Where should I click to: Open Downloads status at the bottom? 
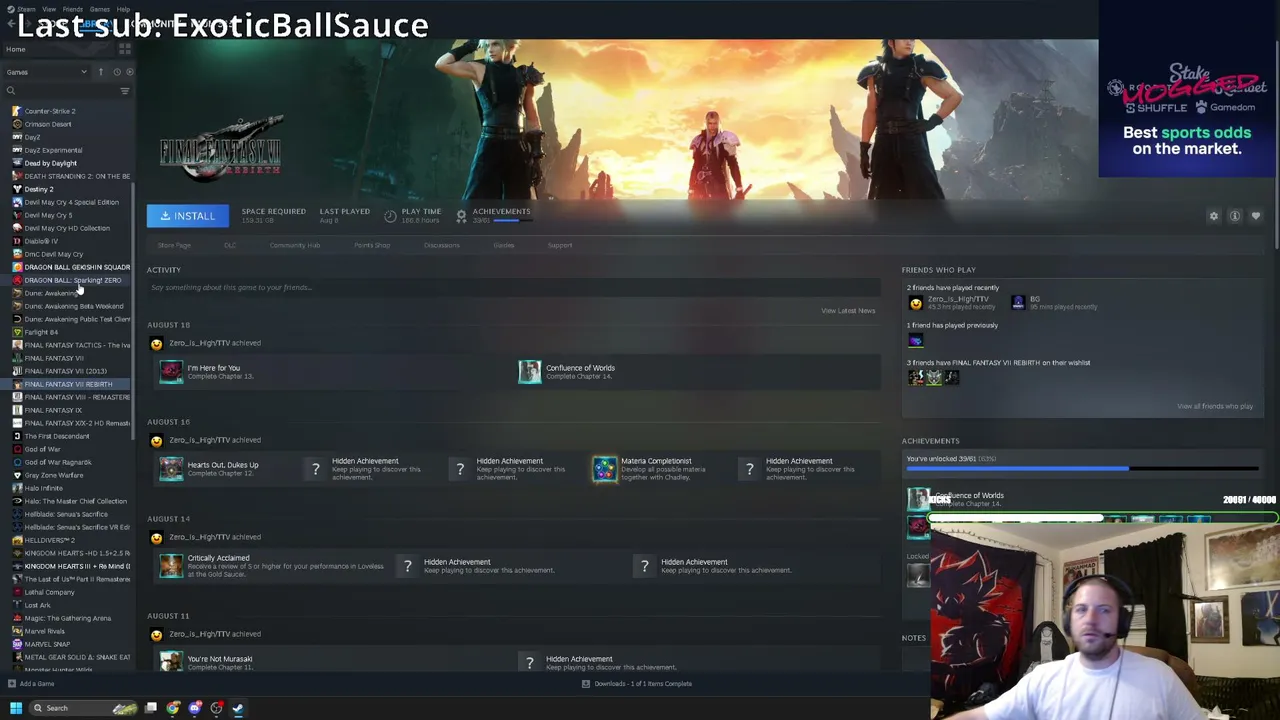[637, 684]
